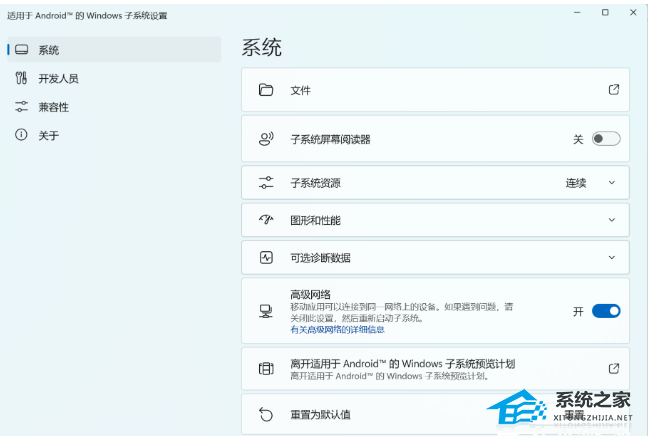Click the info circle icon beside 关于

pyautogui.click(x=21, y=134)
